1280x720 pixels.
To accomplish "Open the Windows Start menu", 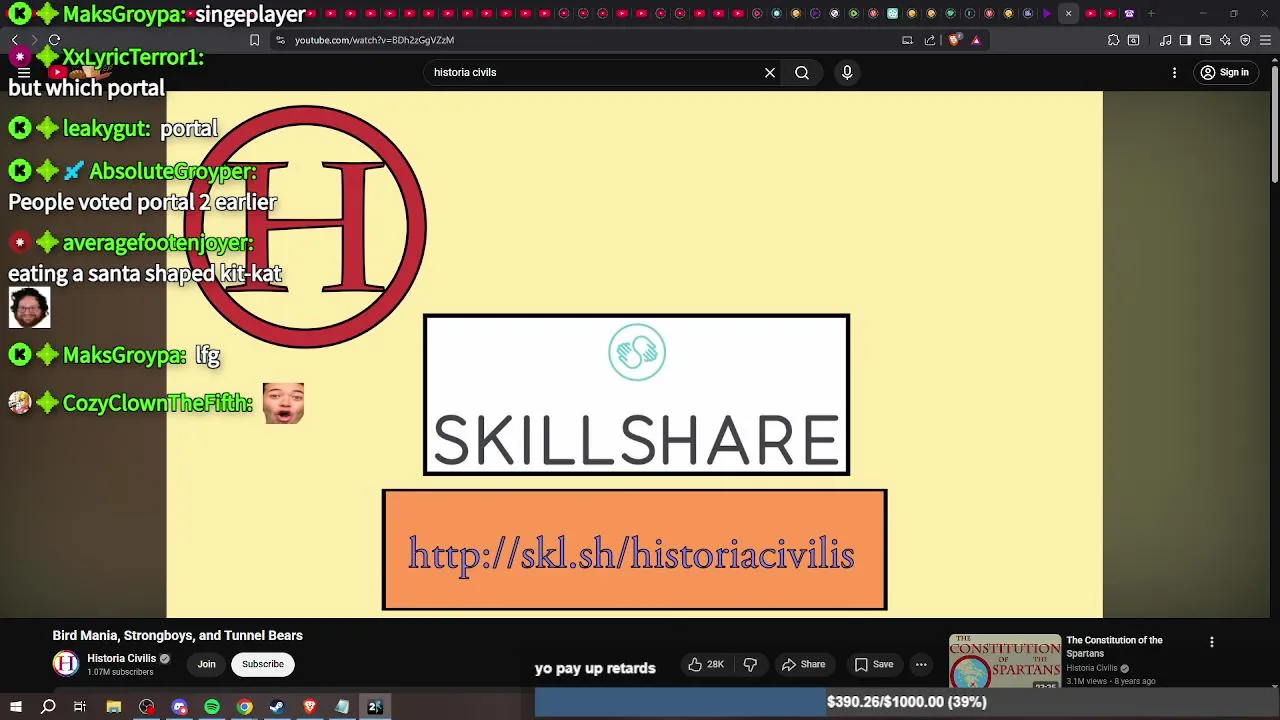I will [16, 707].
